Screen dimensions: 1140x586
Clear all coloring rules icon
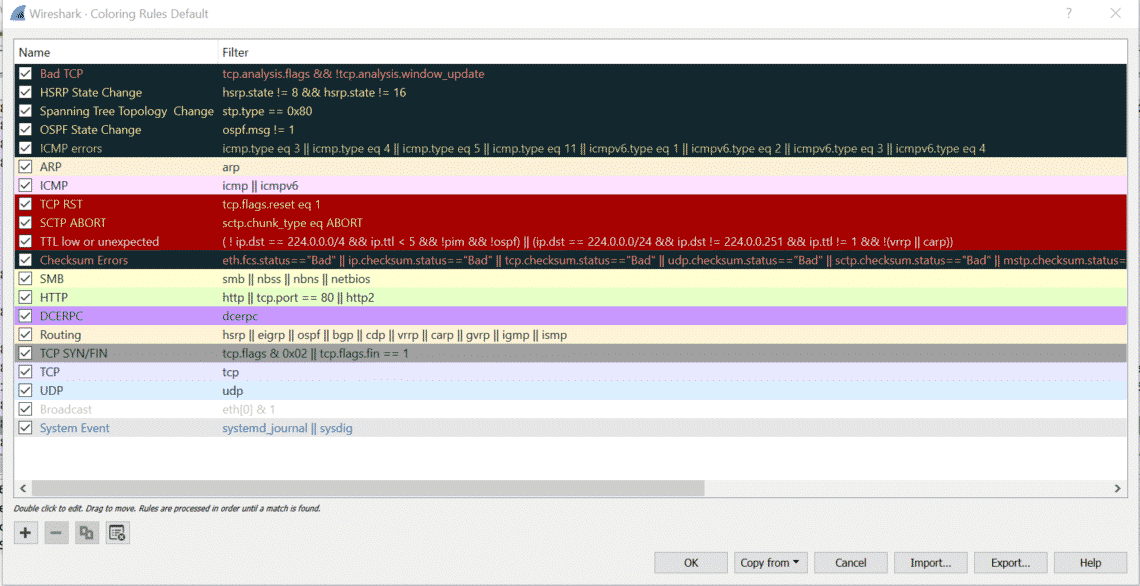click(117, 533)
